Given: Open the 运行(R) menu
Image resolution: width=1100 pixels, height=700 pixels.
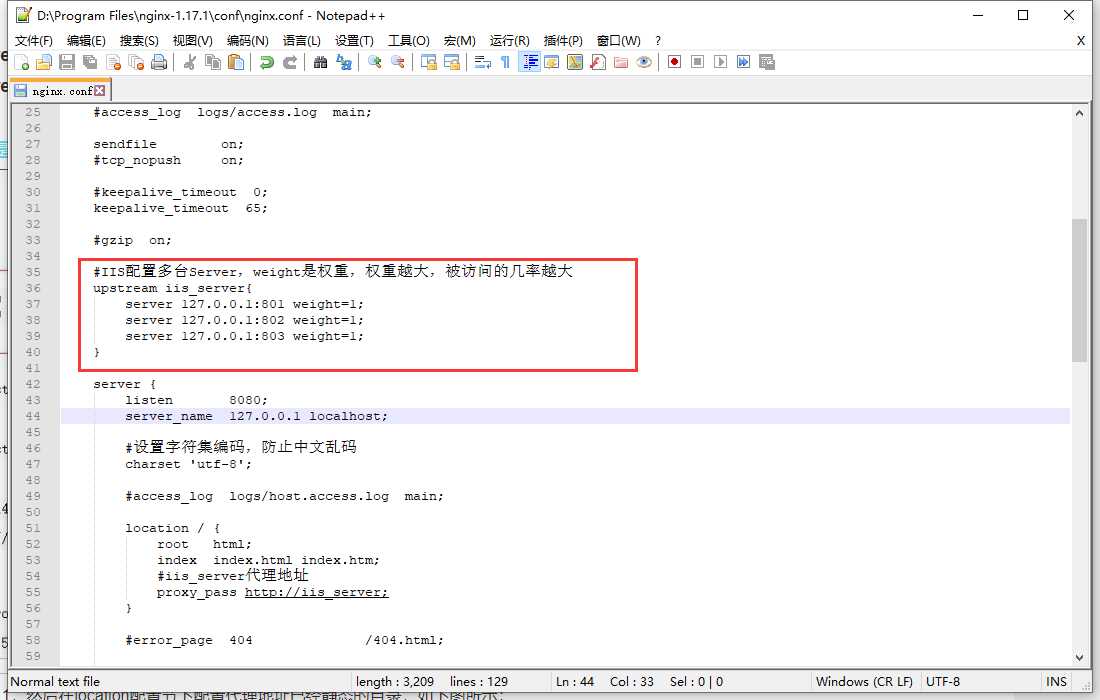Looking at the screenshot, I should (510, 41).
